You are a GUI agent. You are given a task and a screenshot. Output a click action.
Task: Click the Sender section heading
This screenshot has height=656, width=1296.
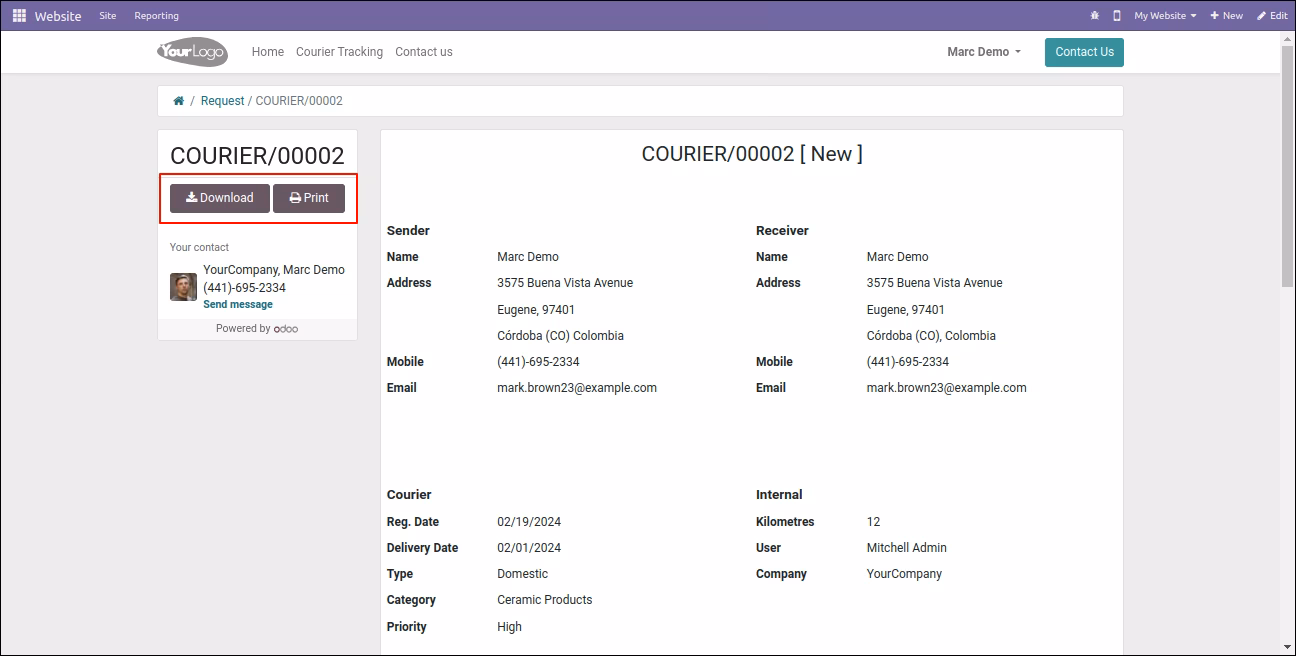408,231
